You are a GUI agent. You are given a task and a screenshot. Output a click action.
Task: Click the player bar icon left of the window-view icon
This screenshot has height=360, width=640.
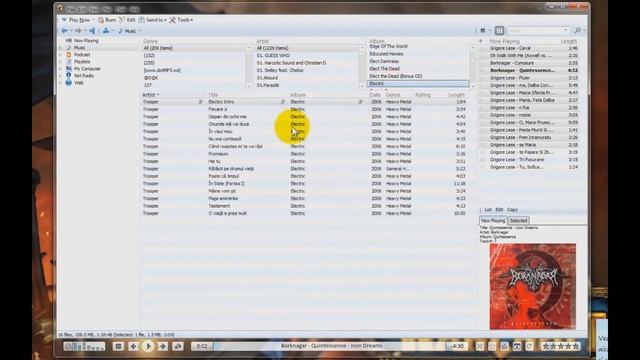click(x=504, y=346)
